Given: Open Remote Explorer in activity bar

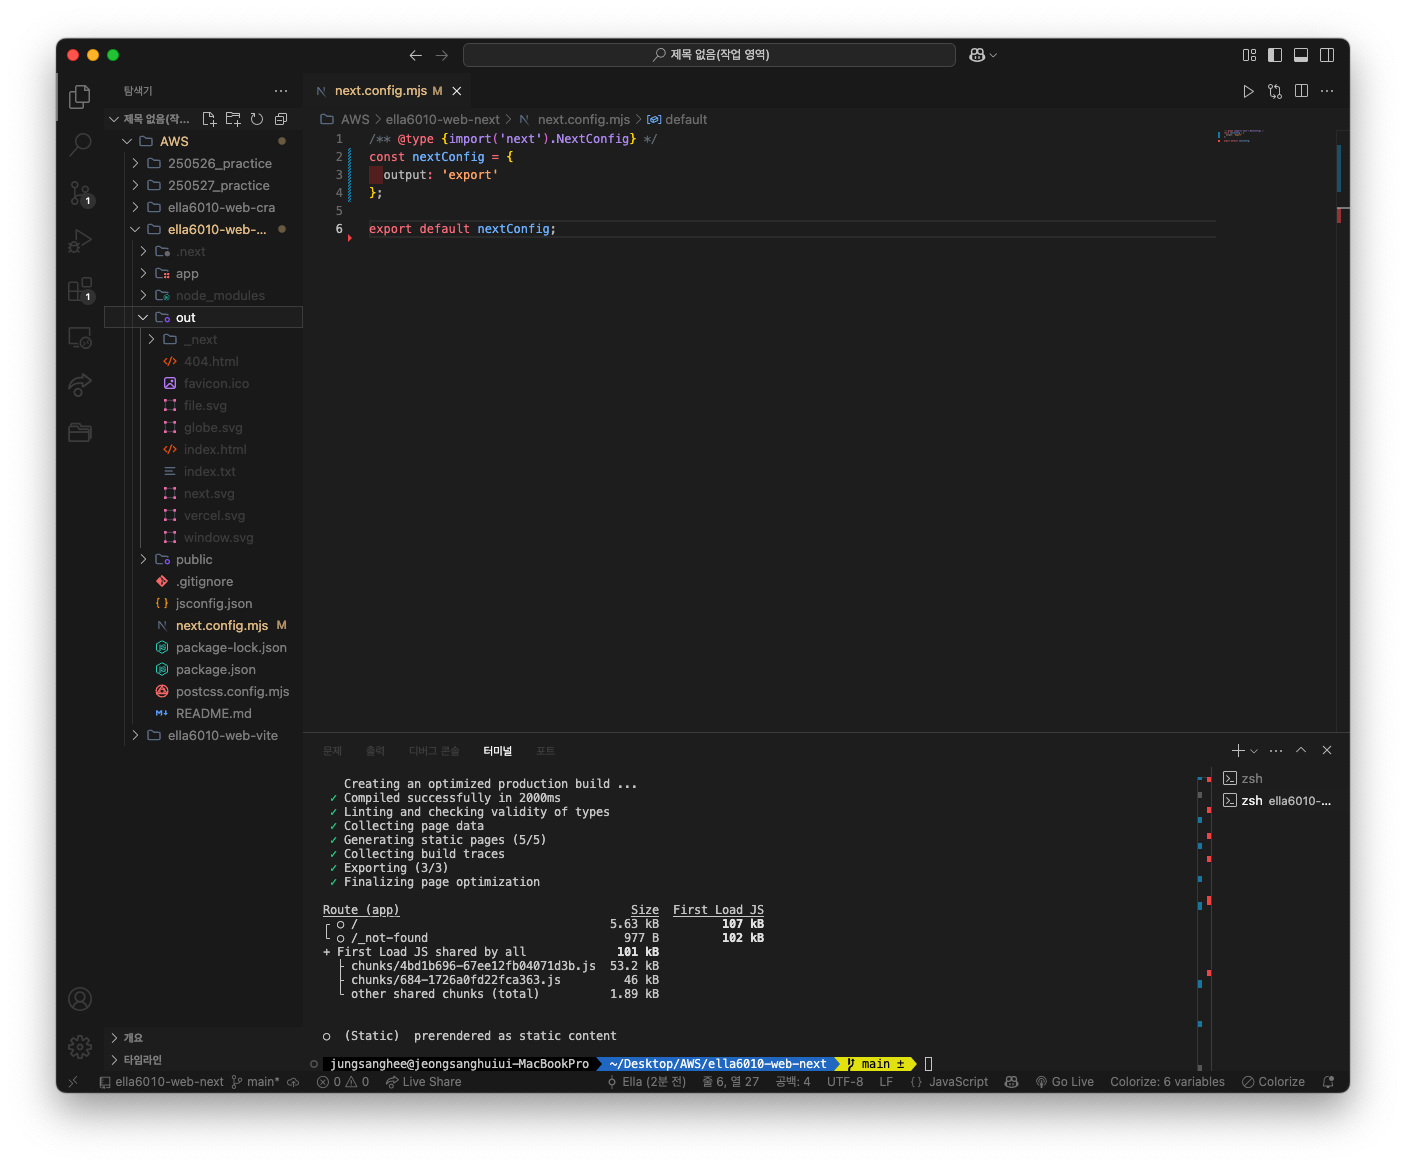Looking at the screenshot, I should [x=80, y=338].
